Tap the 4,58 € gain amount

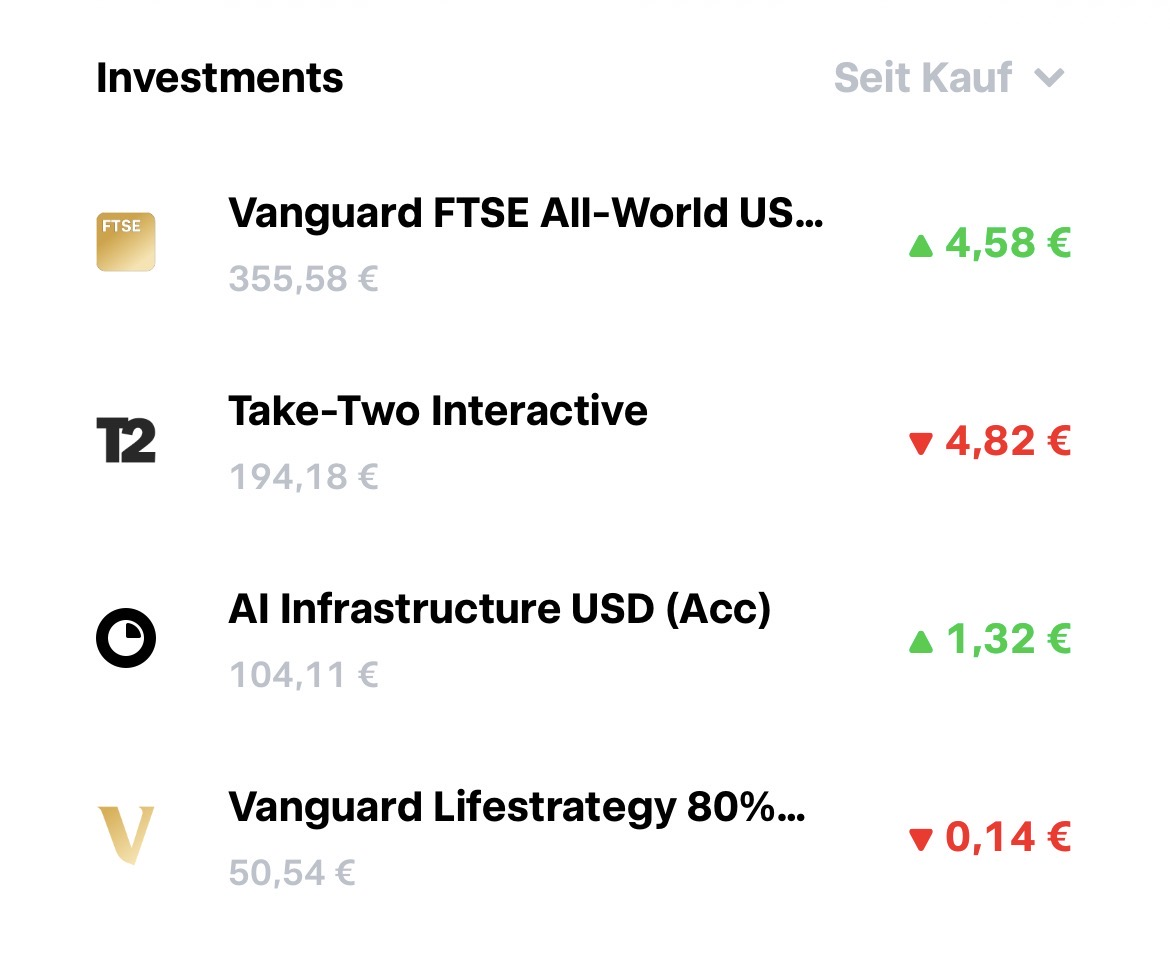(x=1008, y=244)
